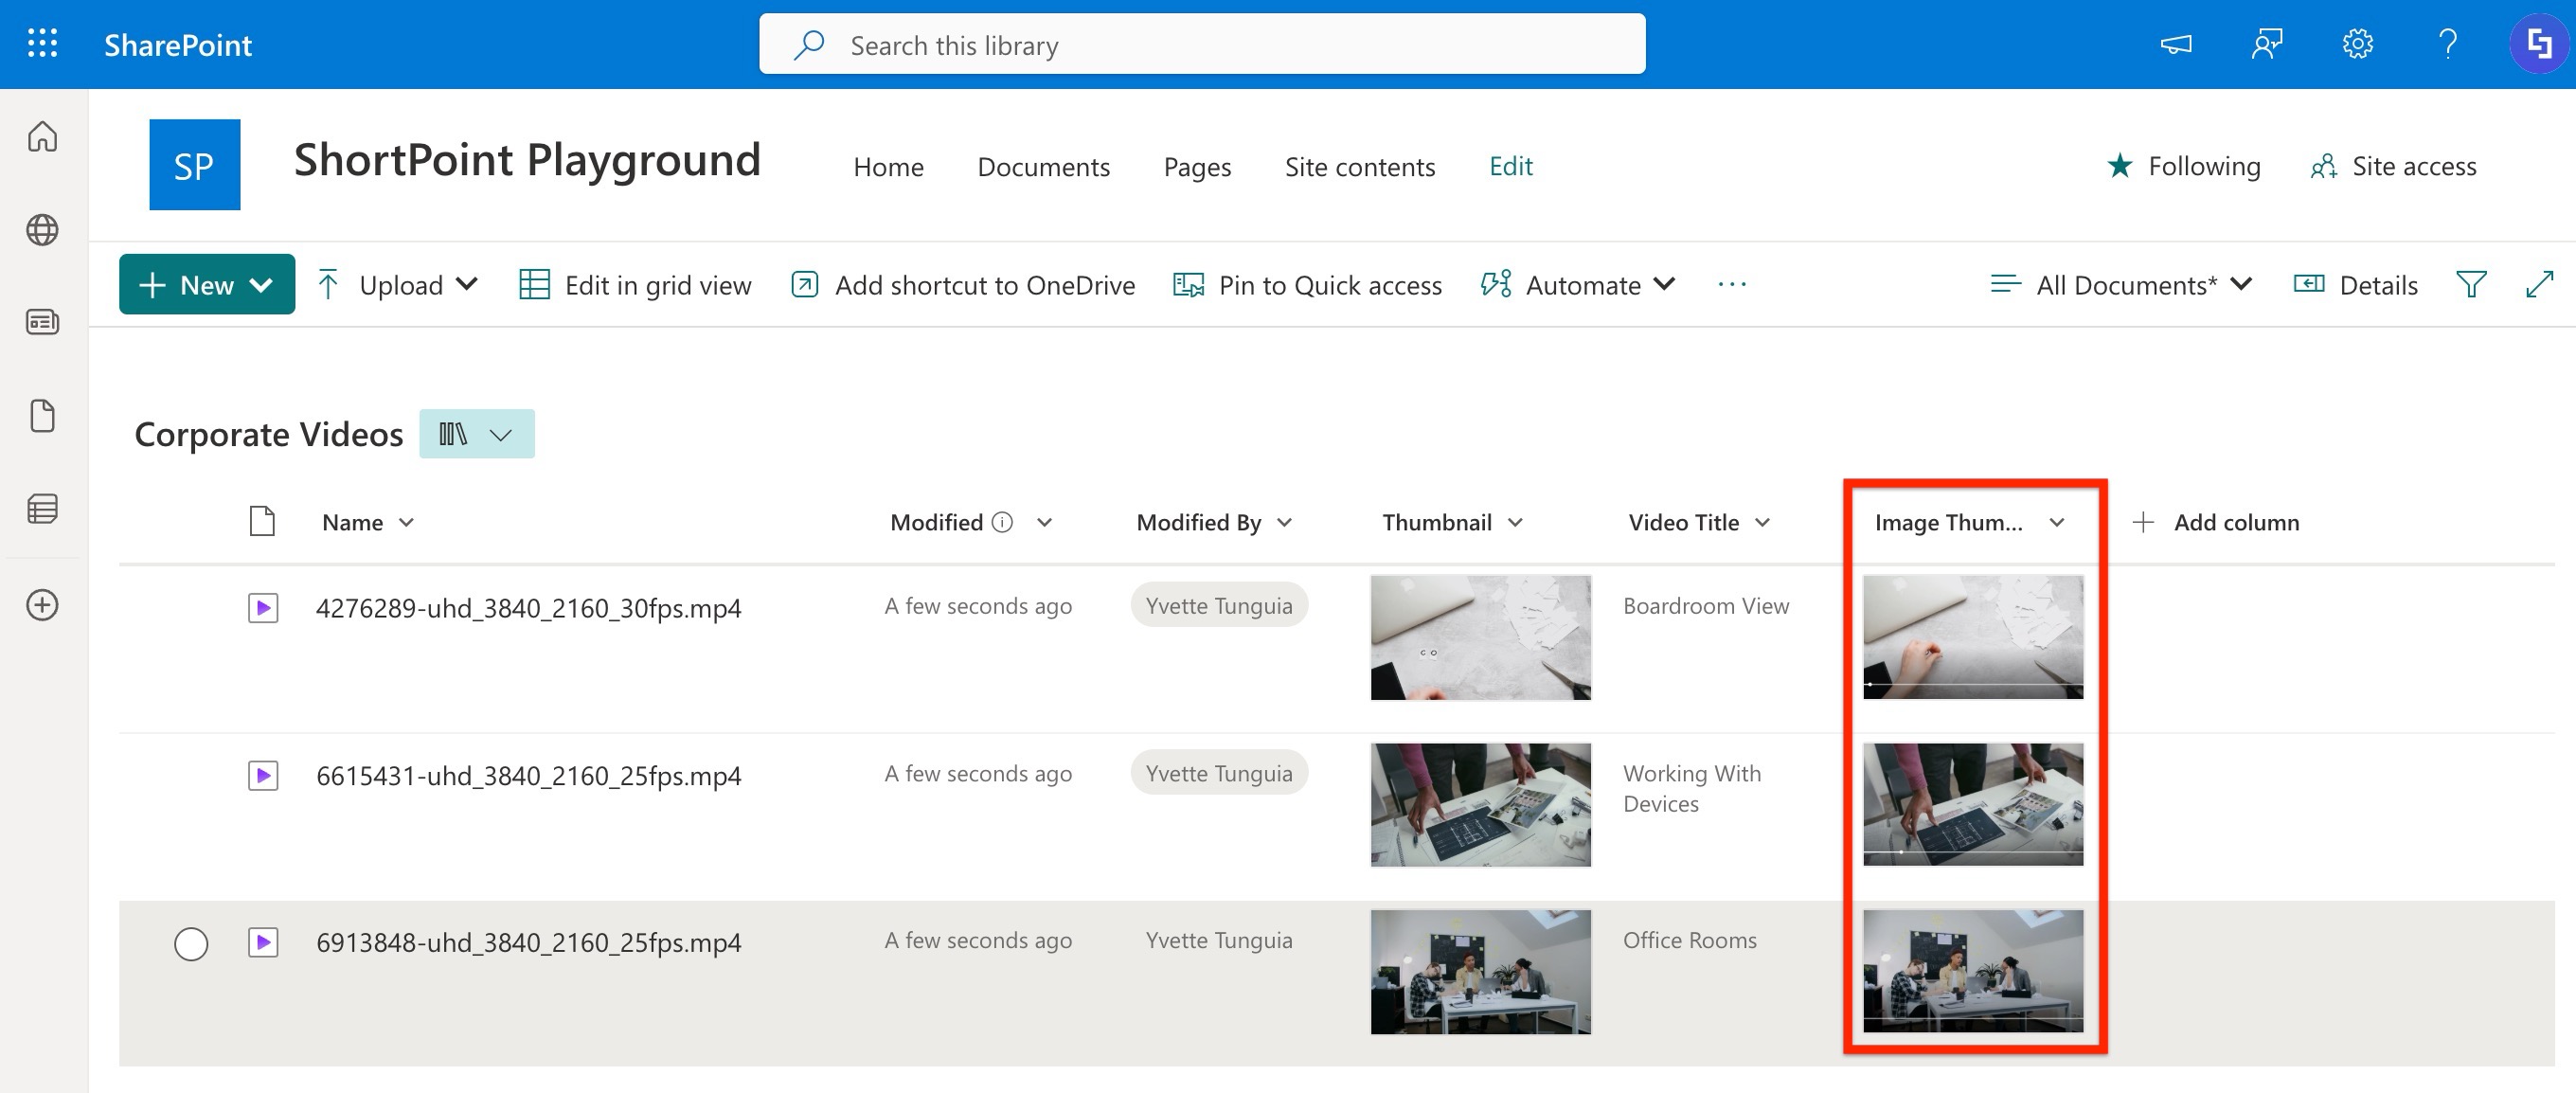This screenshot has width=2576, height=1093.
Task: Select Edit in grid view
Action: coord(636,284)
